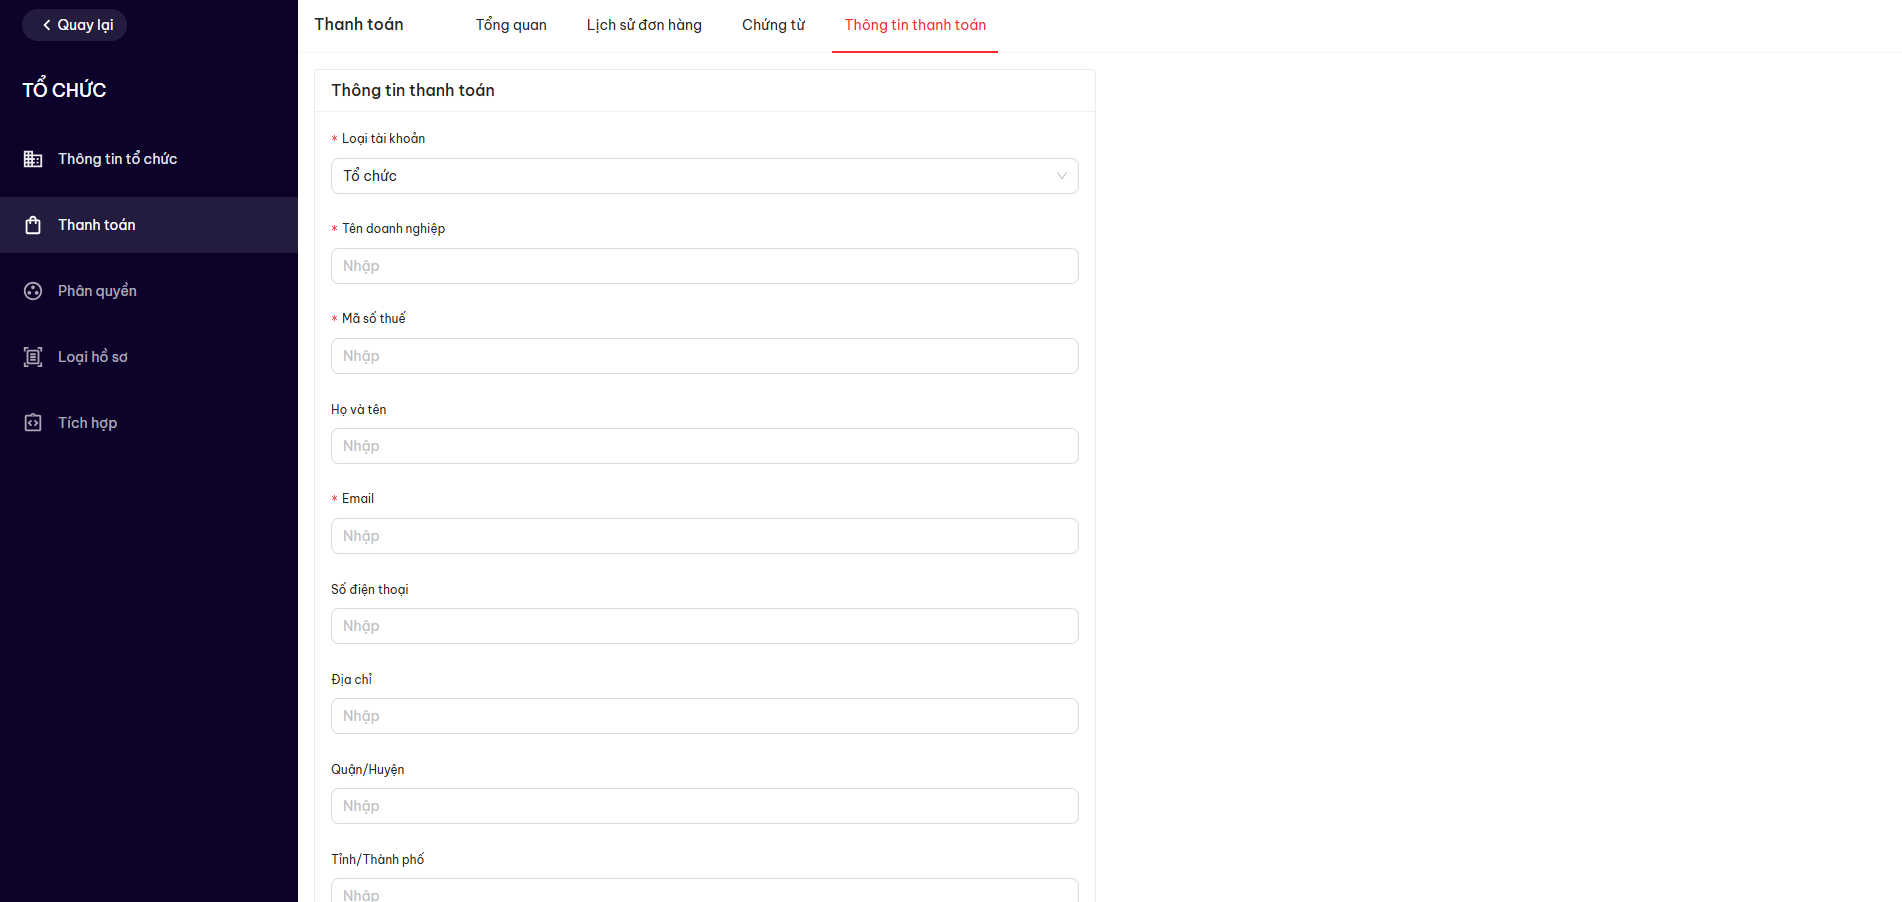Screen dimensions: 1902x902
Task: Focus the Tỉnh/Thành phố input field
Action: [705, 891]
